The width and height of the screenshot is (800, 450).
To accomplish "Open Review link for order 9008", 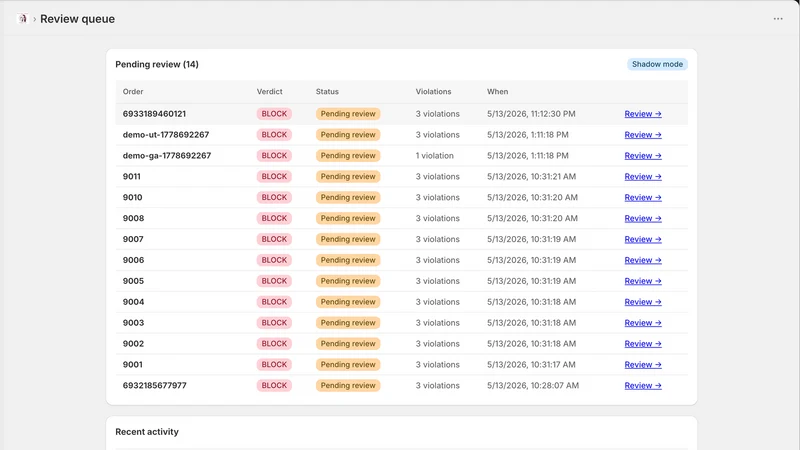I will point(643,218).
